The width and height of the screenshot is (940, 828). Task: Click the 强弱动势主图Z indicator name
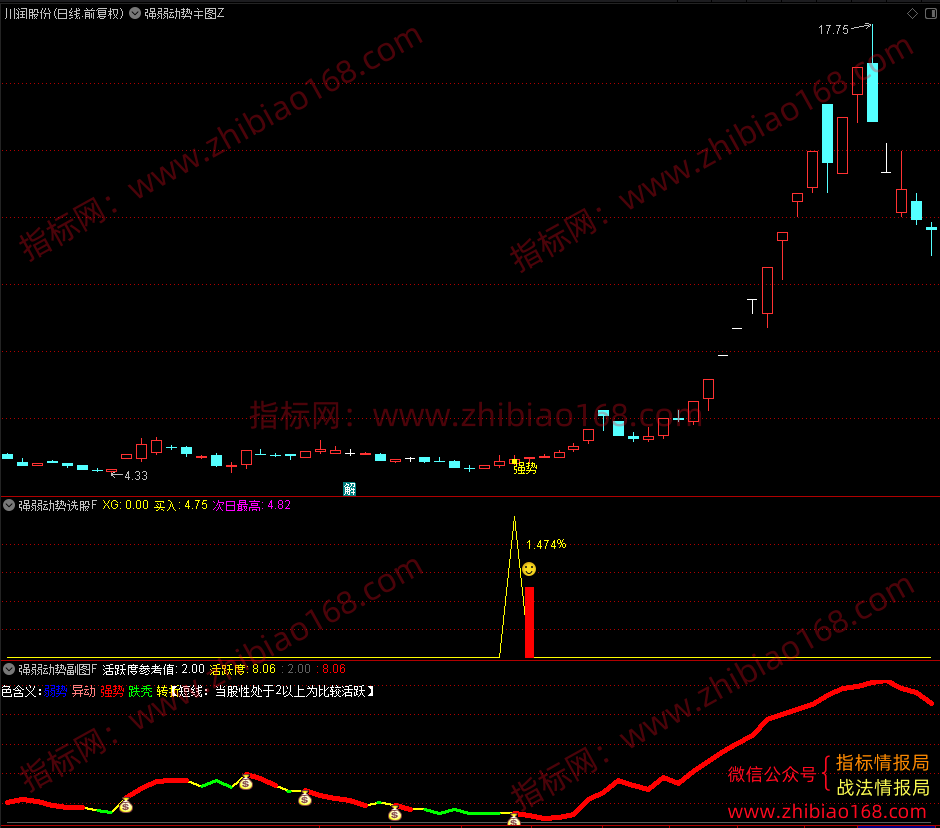point(184,13)
